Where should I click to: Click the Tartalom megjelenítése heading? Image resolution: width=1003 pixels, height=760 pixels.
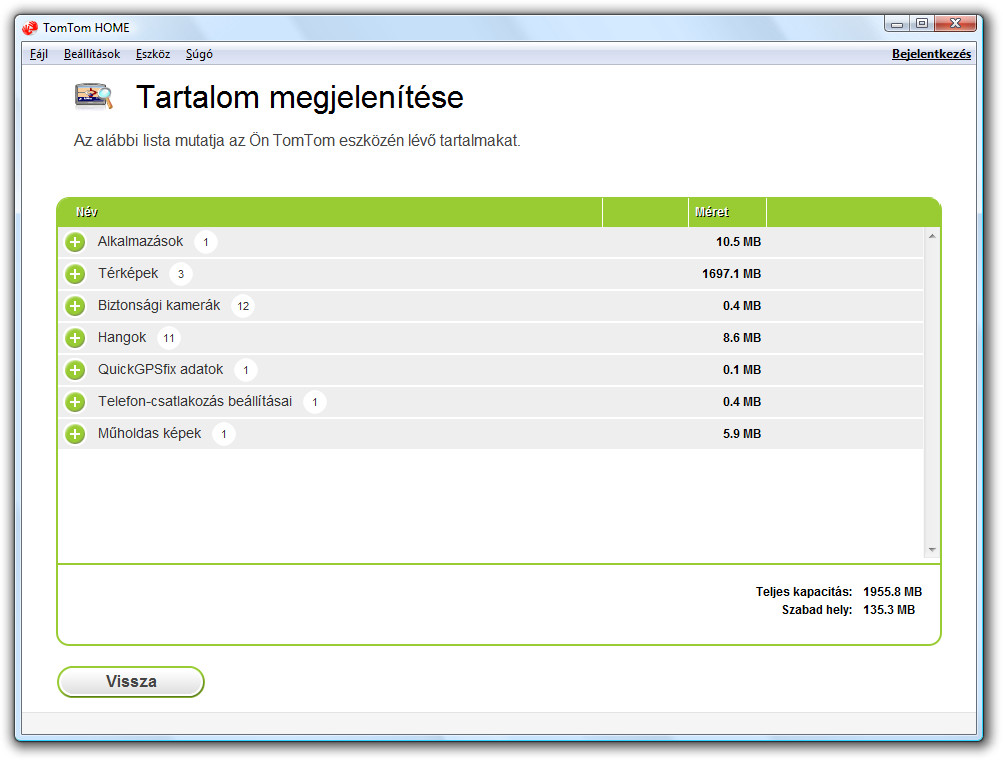pos(299,97)
